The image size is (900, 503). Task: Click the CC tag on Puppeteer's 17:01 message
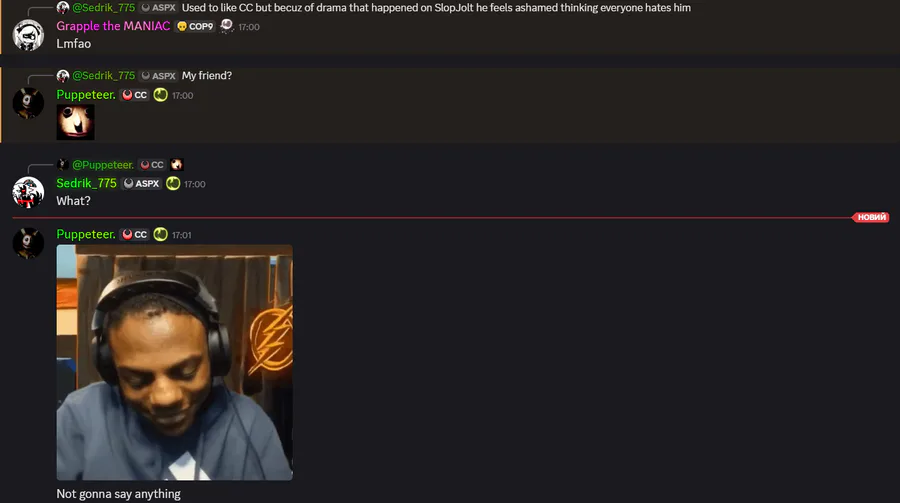point(135,235)
